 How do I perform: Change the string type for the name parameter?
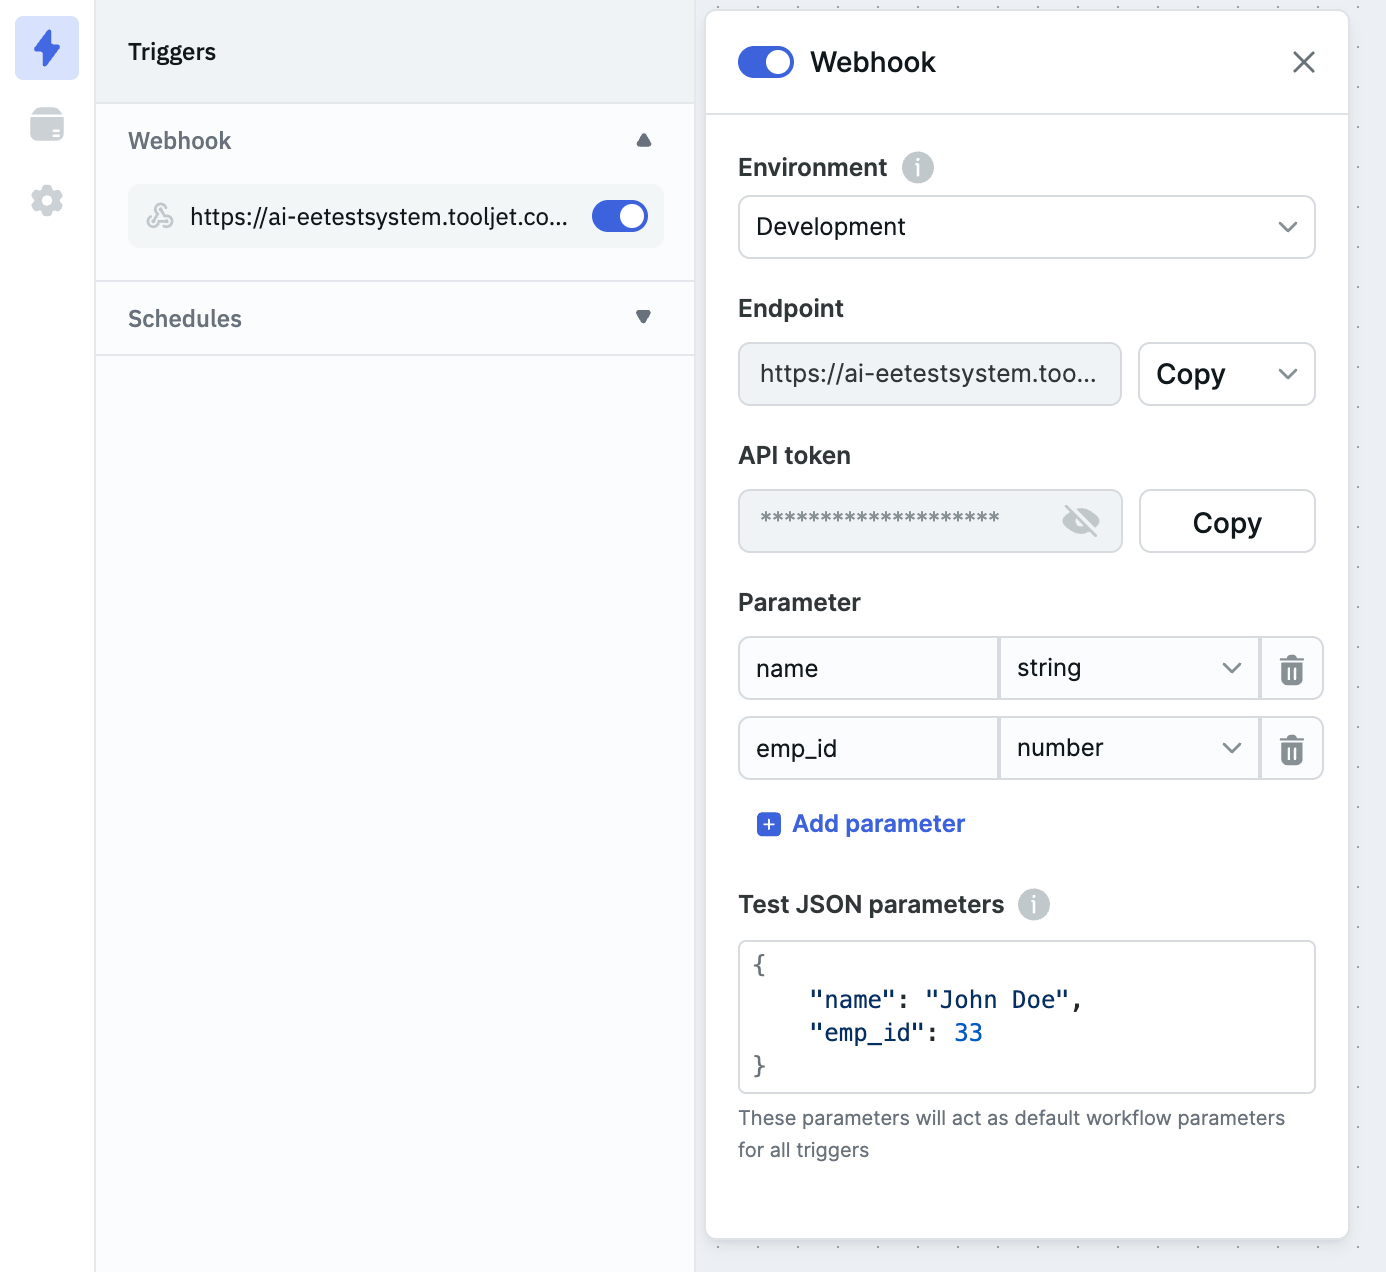tap(1128, 668)
